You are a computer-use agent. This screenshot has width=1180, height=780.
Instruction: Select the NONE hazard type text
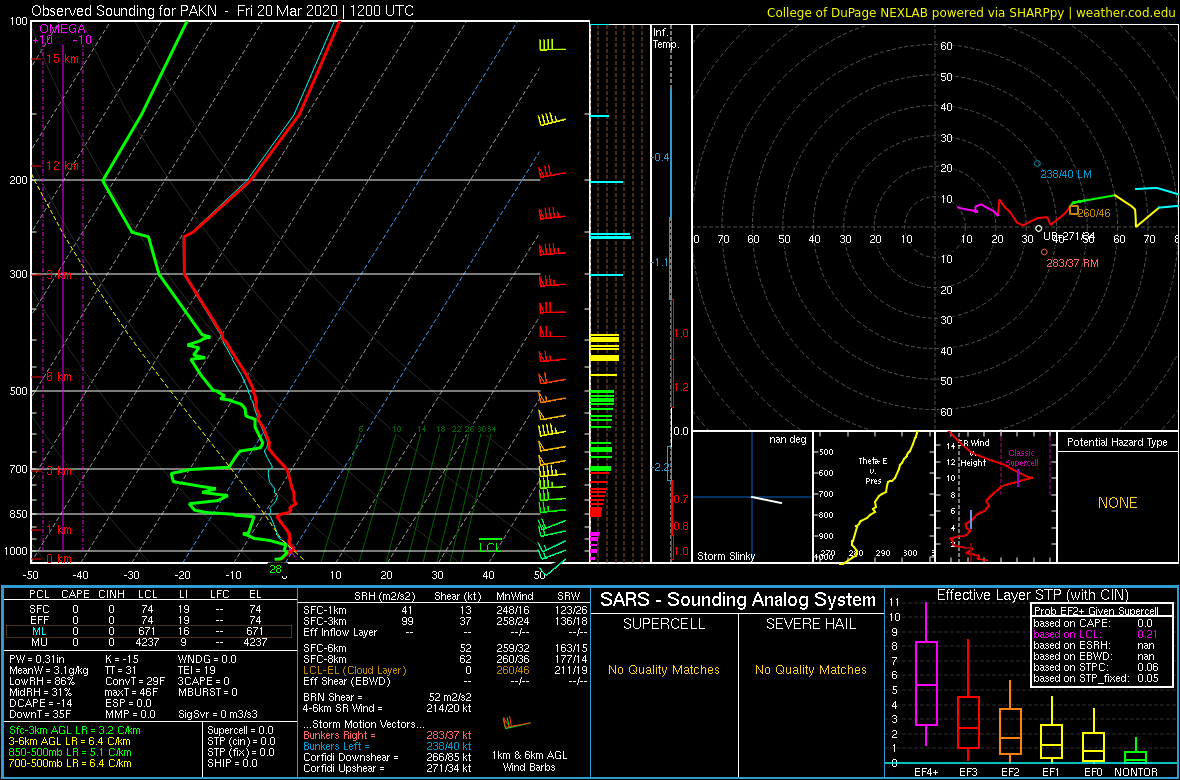pos(1118,503)
